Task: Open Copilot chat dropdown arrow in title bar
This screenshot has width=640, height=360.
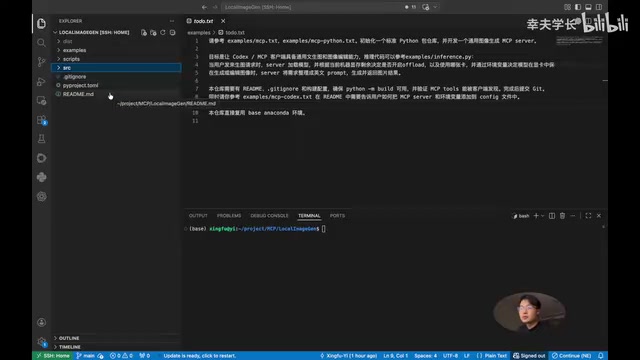Action: pyautogui.click(x=435, y=7)
